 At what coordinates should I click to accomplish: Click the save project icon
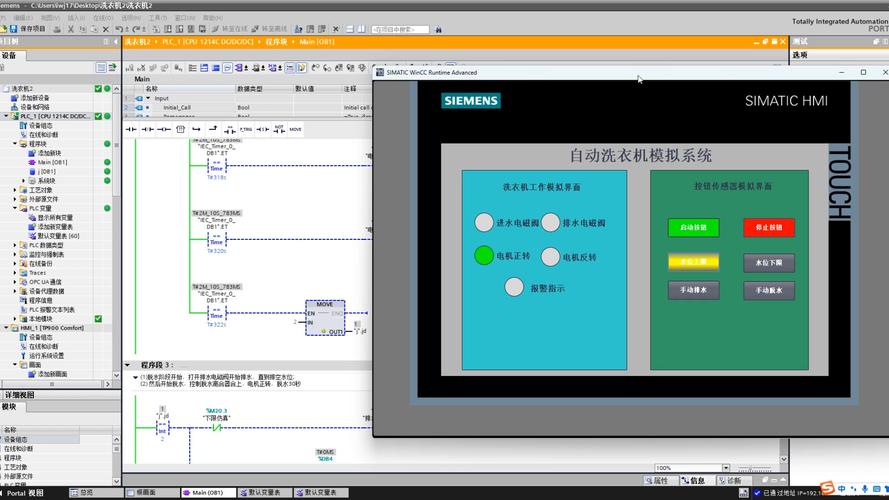coord(12,29)
